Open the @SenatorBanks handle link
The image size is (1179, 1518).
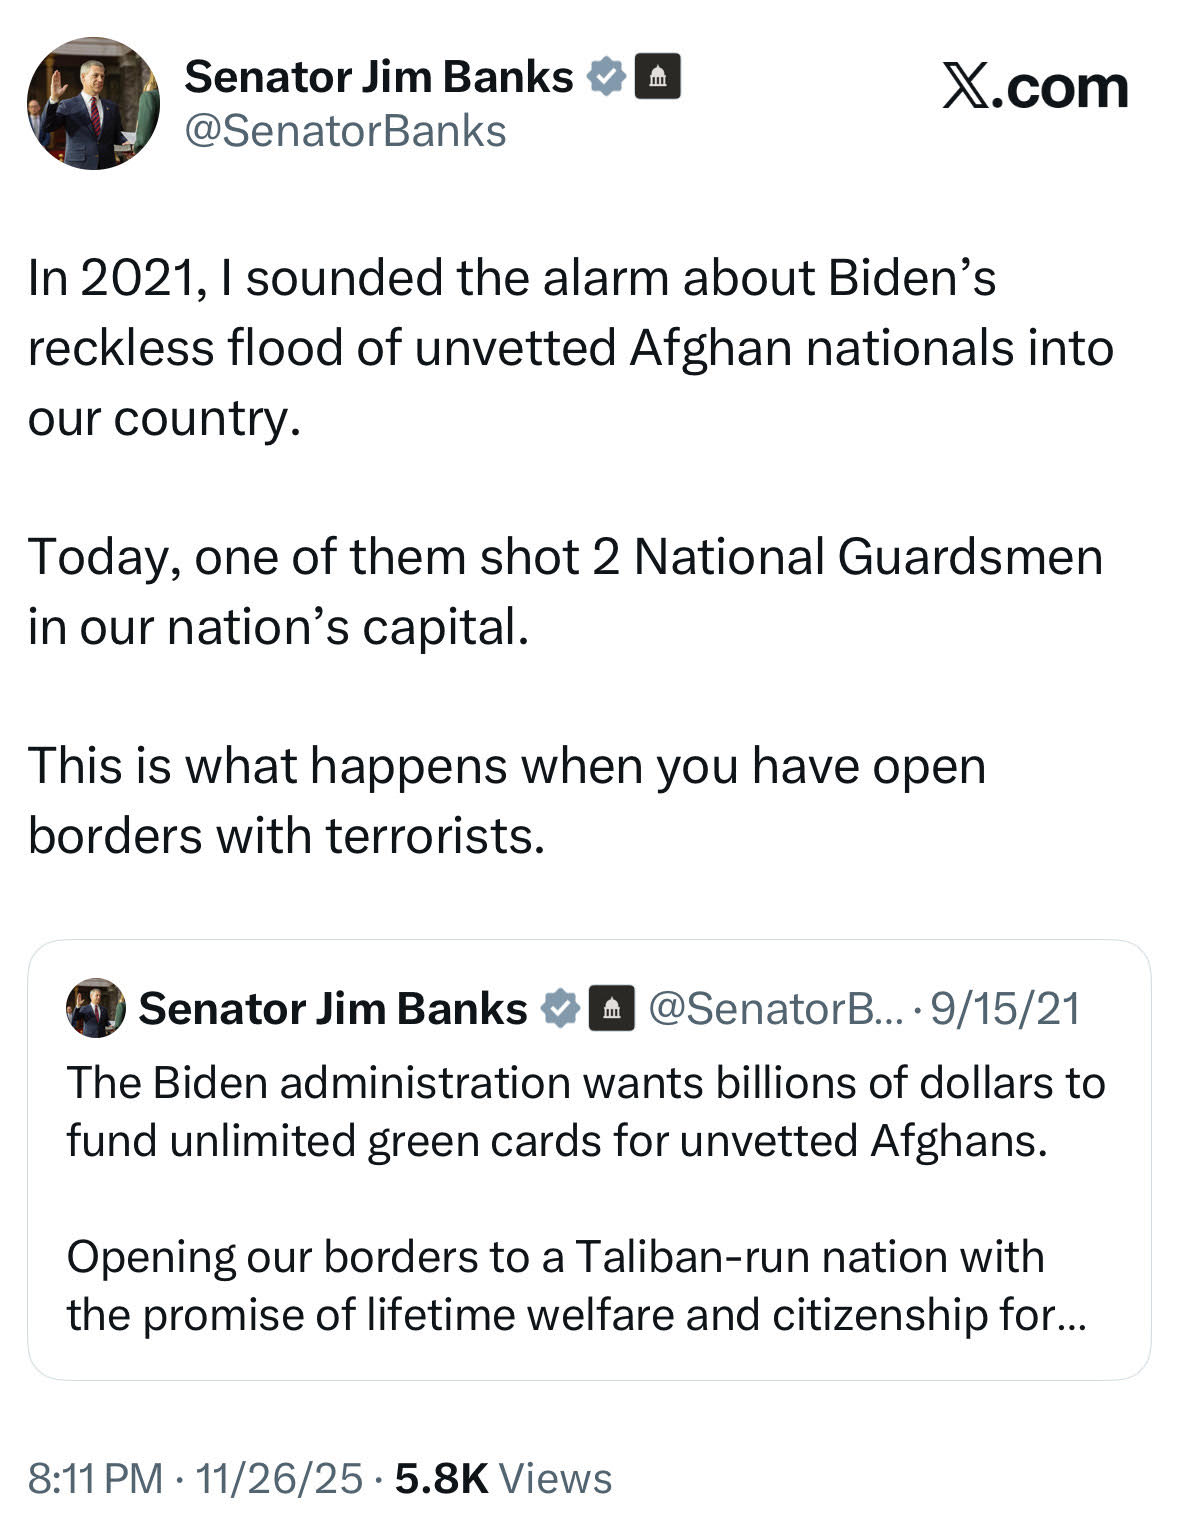[345, 132]
